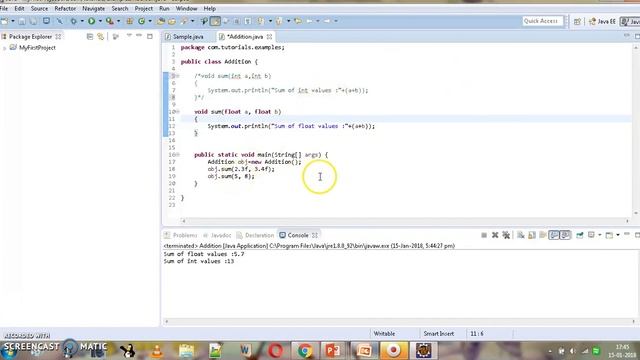Screen dimensions: 640x360
Task: Click the Quick Access search field
Action: (x=542, y=21)
